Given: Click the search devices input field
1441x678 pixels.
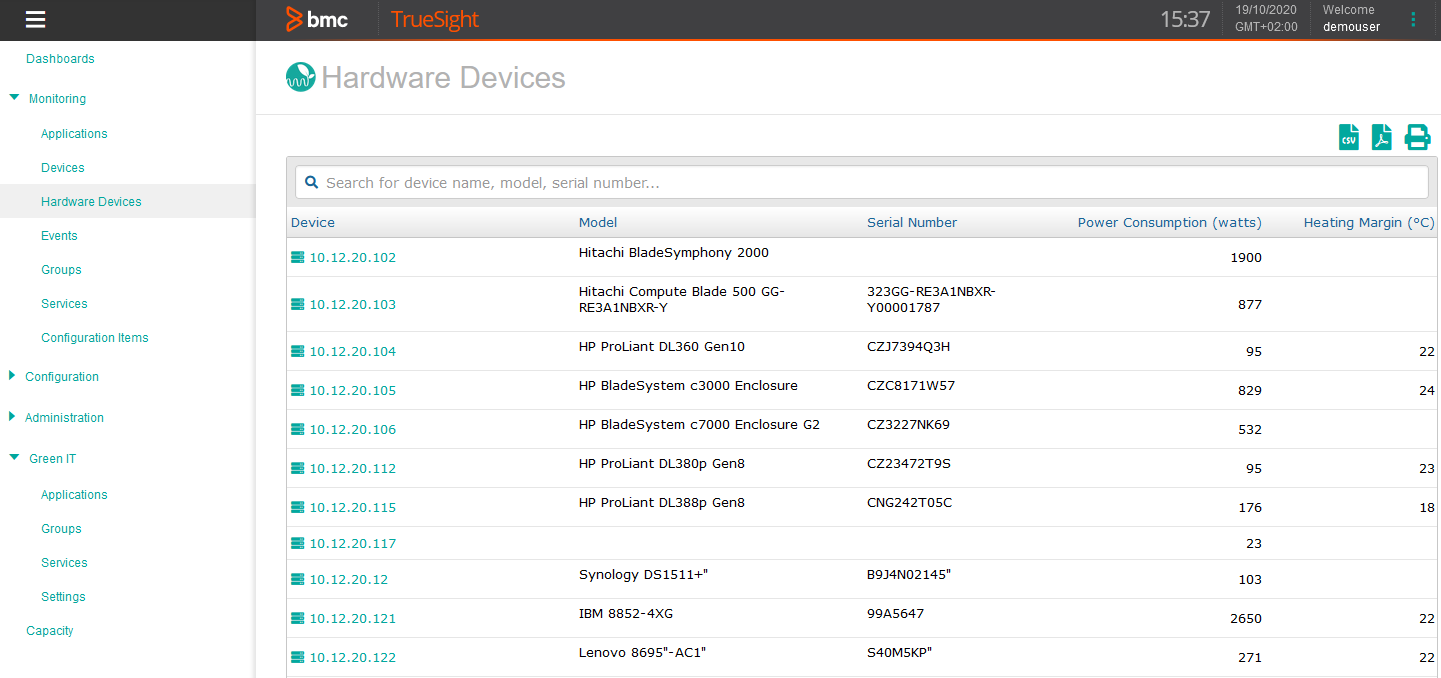Looking at the screenshot, I should tap(861, 182).
